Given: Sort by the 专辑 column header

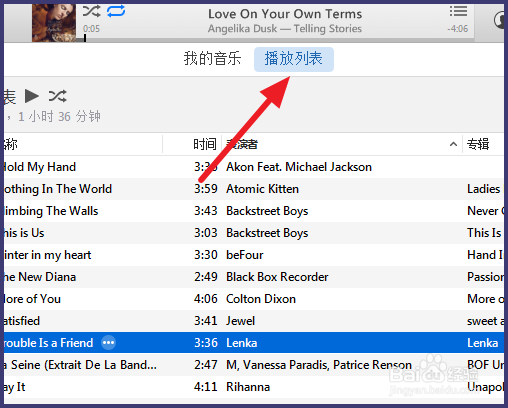Looking at the screenshot, I should point(478,144).
